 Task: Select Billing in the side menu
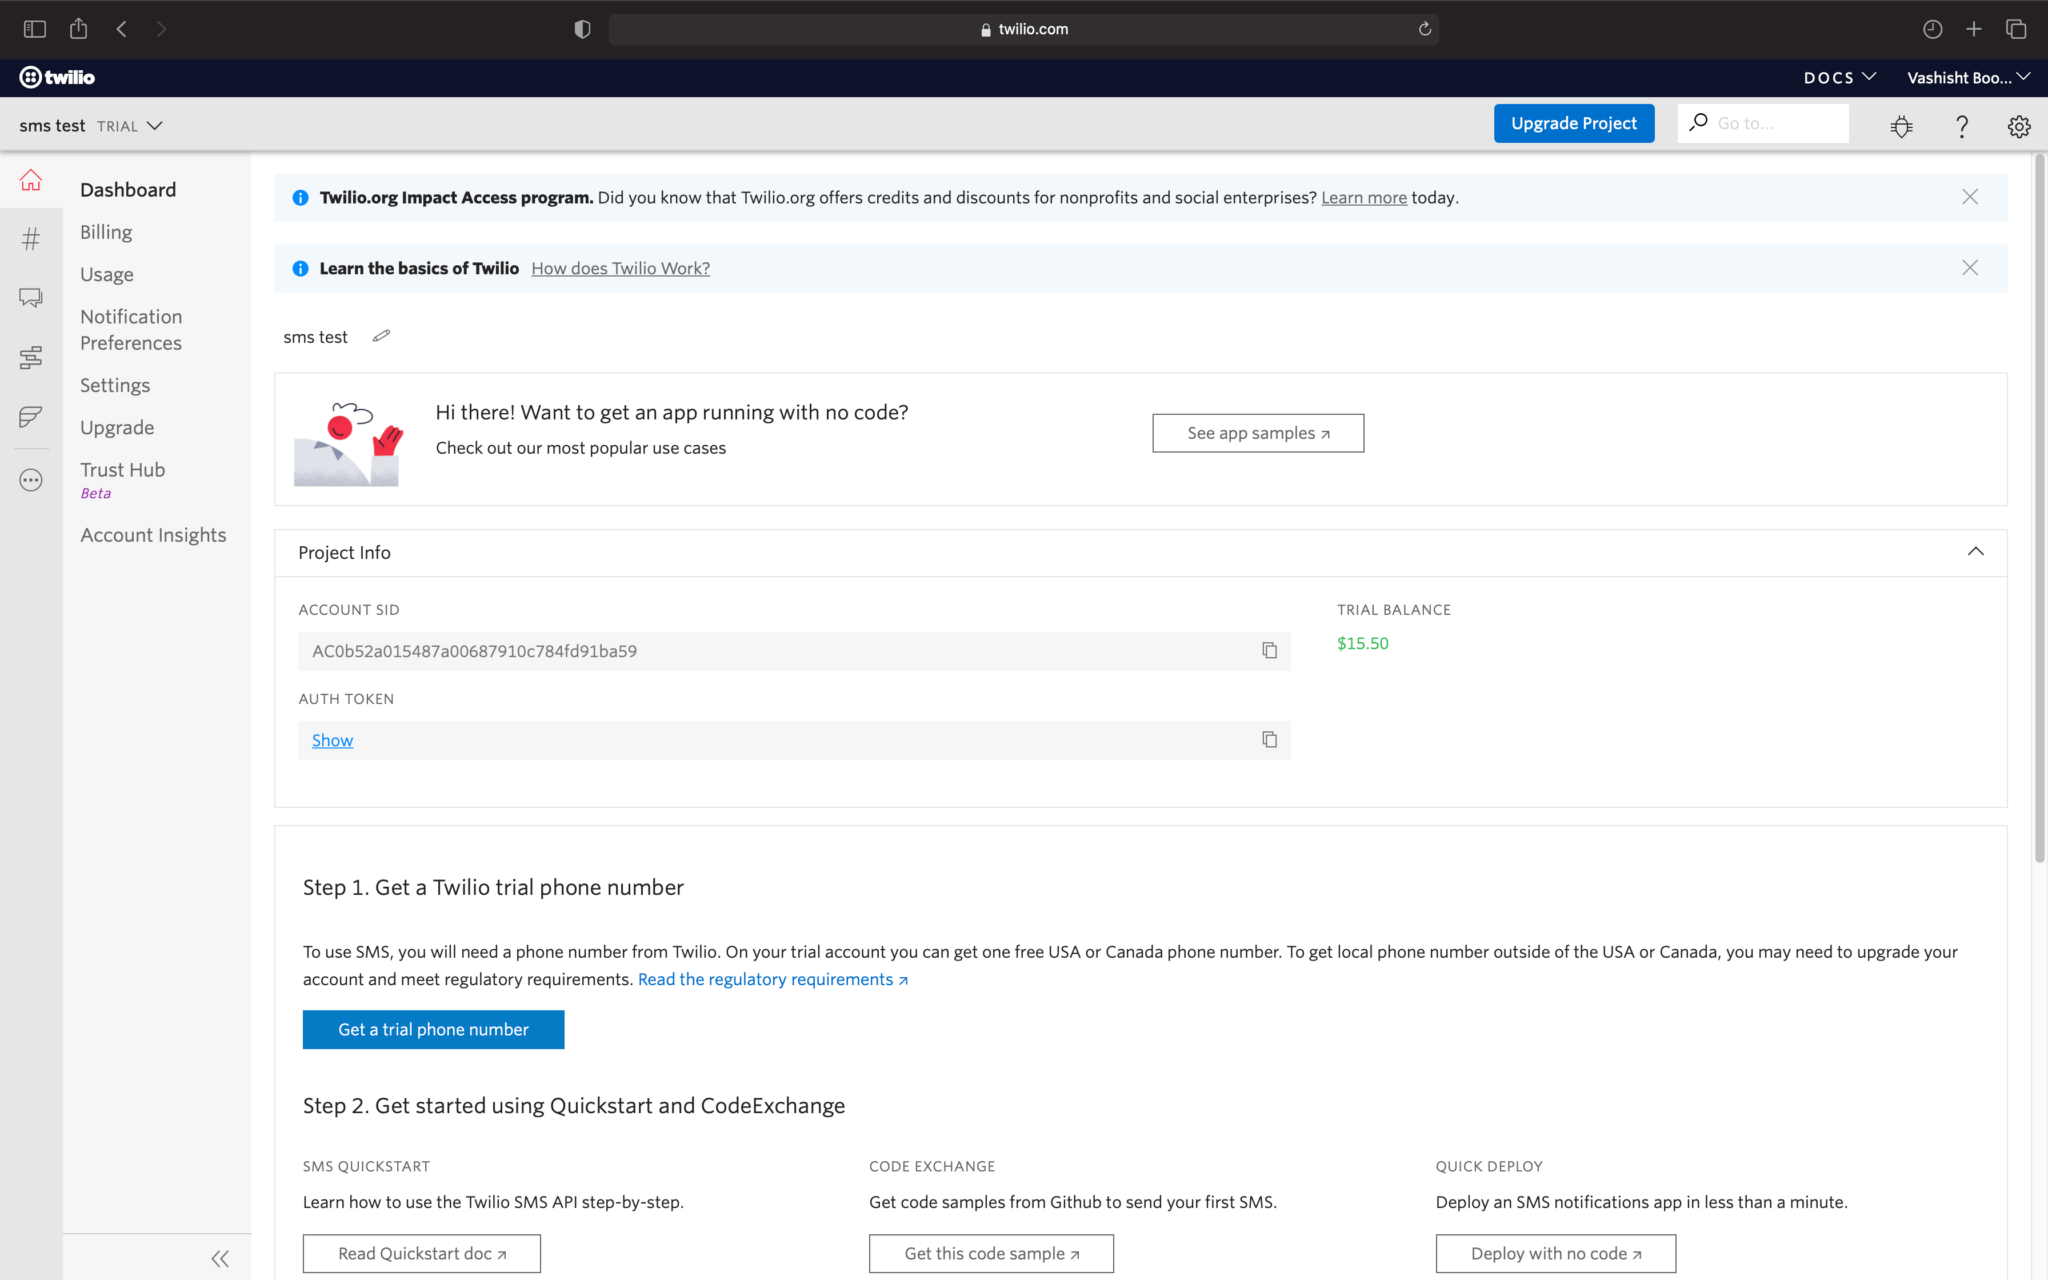pos(106,232)
